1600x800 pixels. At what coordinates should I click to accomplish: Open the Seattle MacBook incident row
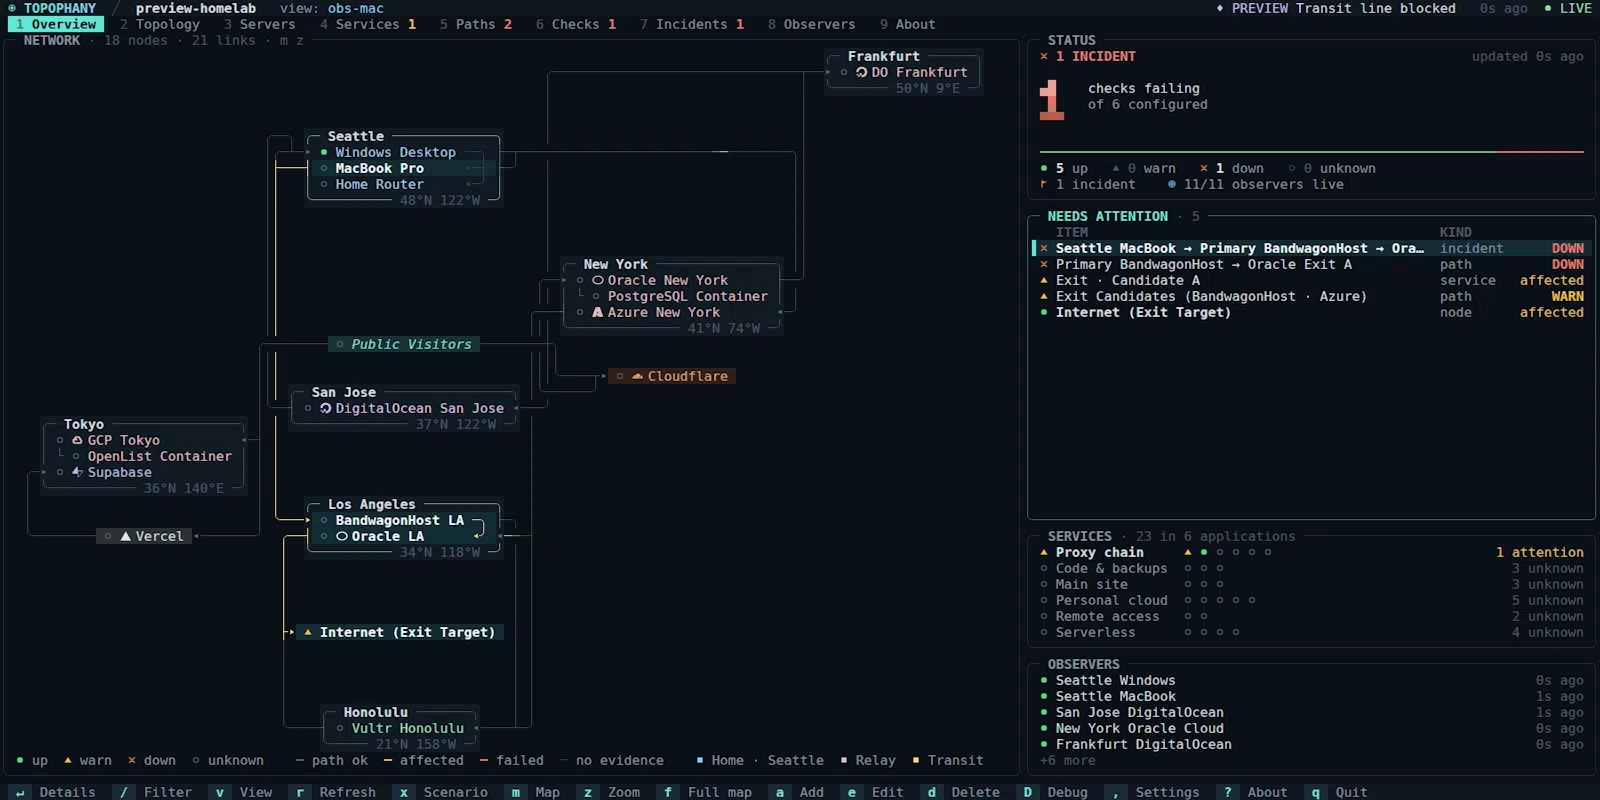tap(1312, 248)
